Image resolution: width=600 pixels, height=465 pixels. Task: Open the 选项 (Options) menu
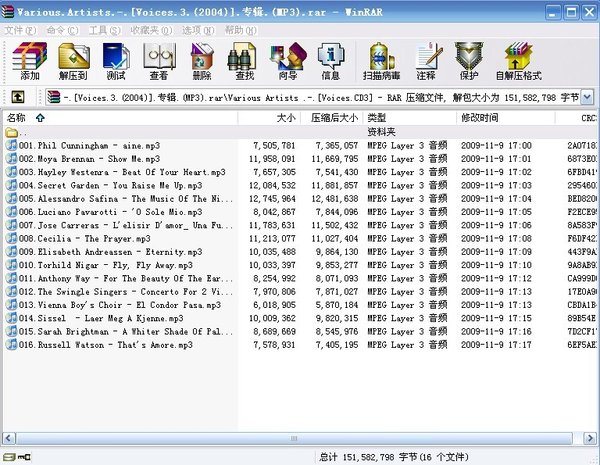pyautogui.click(x=198, y=30)
